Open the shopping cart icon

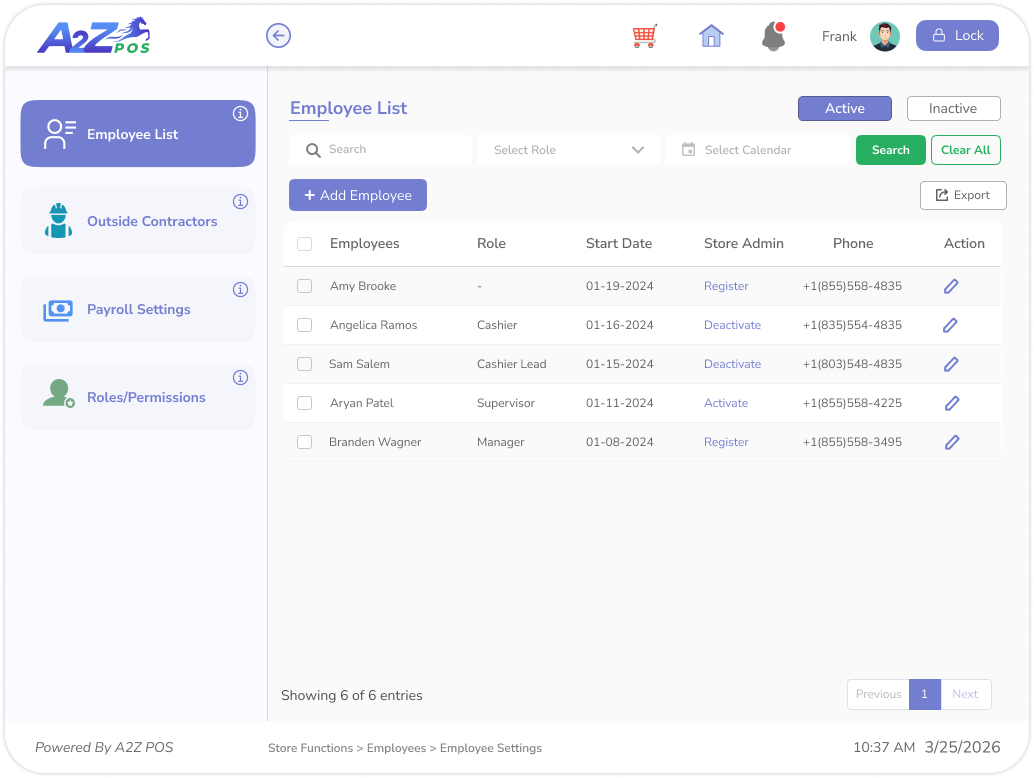[x=644, y=35]
